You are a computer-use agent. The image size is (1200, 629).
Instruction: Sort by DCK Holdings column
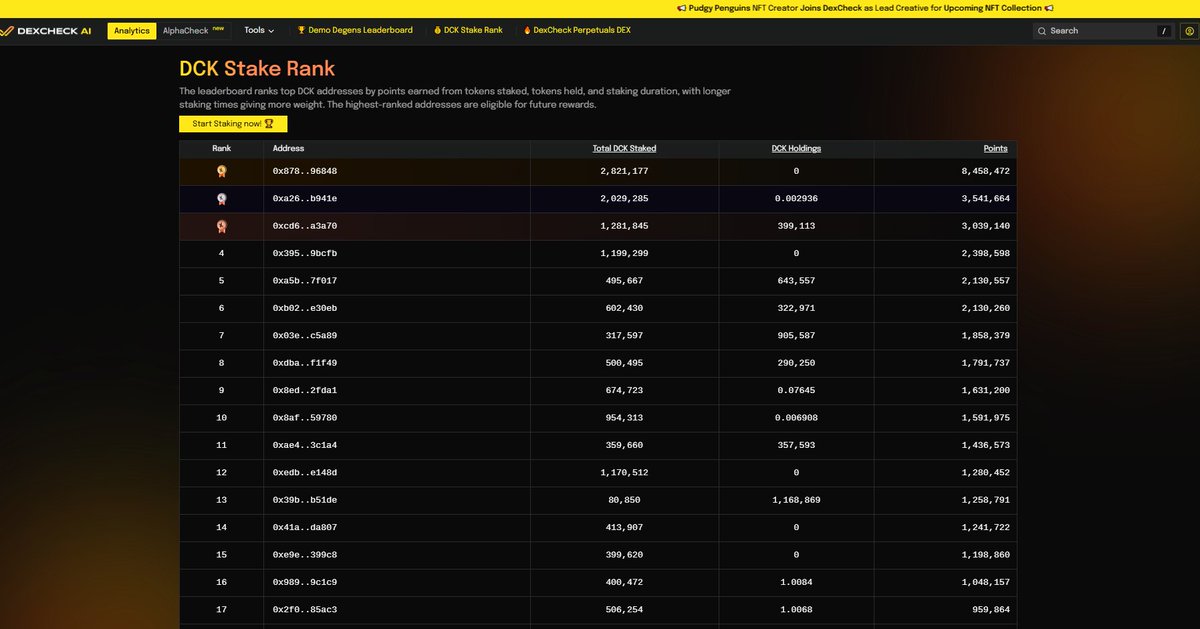(796, 148)
